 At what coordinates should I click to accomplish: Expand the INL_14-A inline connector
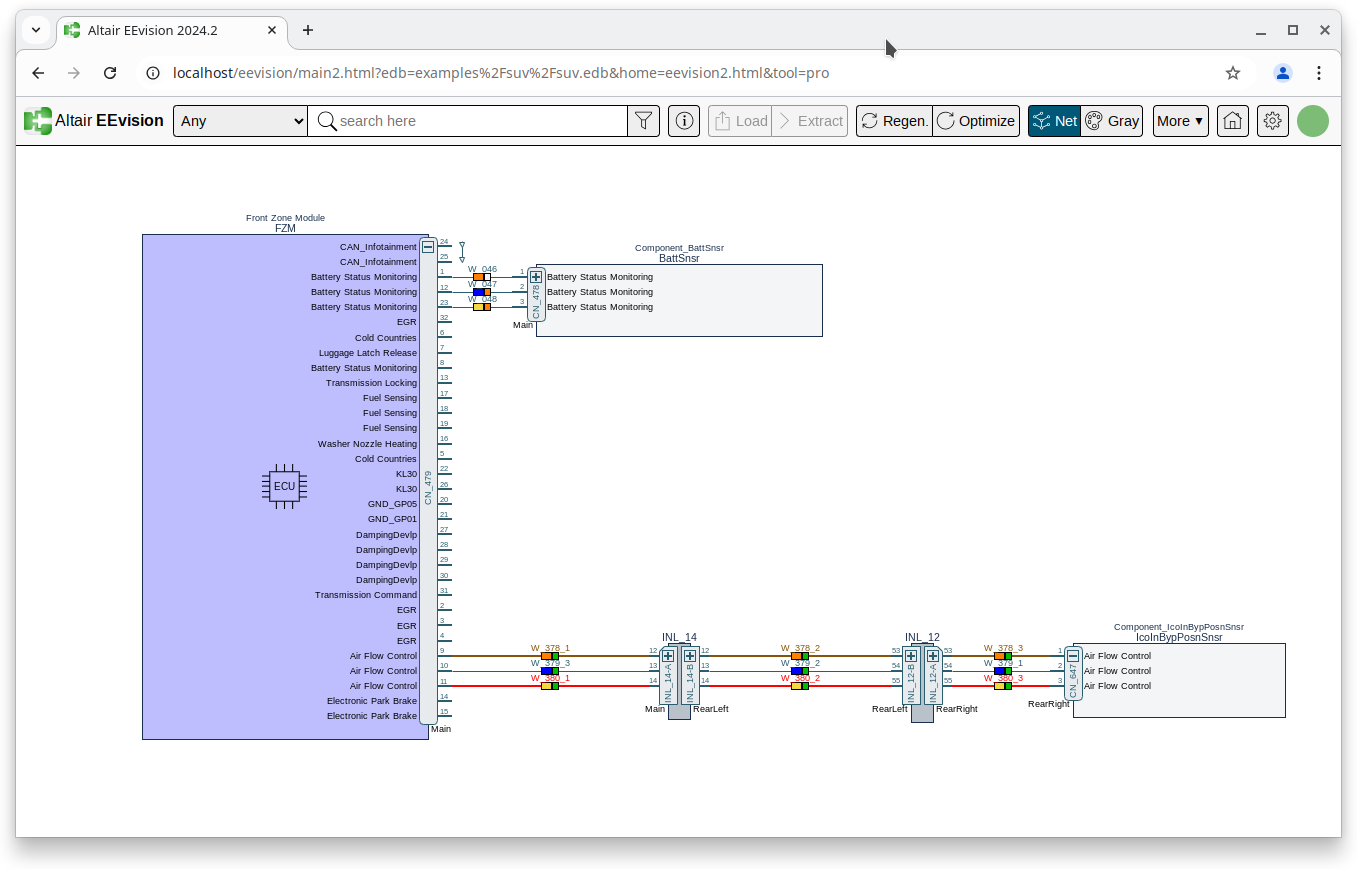click(x=668, y=656)
